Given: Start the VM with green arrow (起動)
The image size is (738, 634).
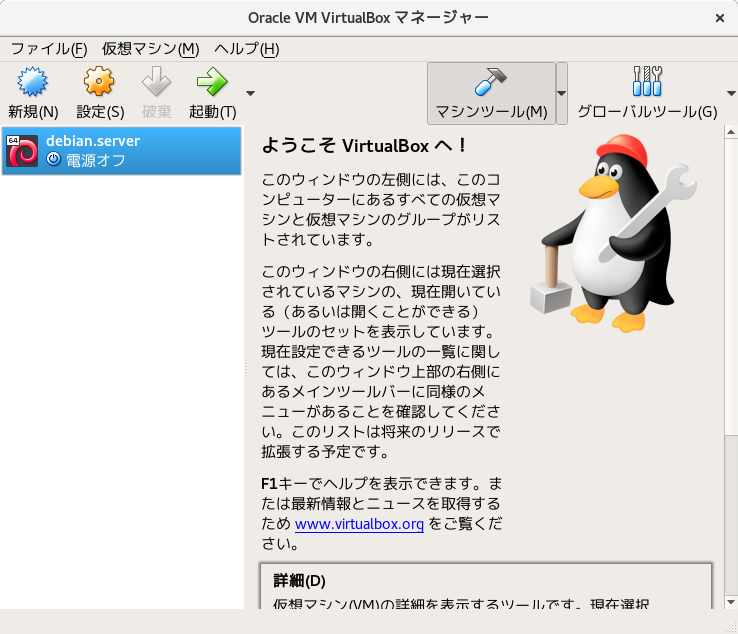Looking at the screenshot, I should (x=212, y=81).
